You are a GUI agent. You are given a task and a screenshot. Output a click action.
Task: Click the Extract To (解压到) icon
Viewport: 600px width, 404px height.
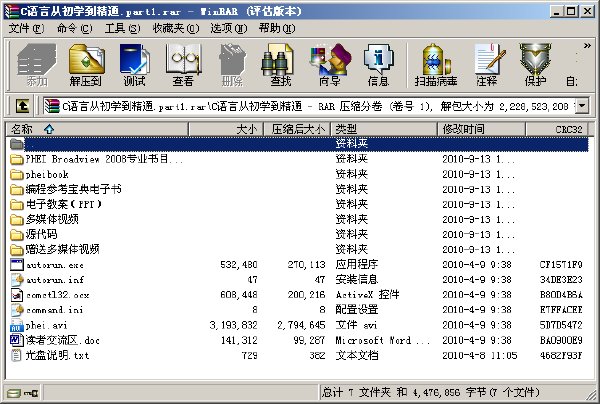coord(86,64)
